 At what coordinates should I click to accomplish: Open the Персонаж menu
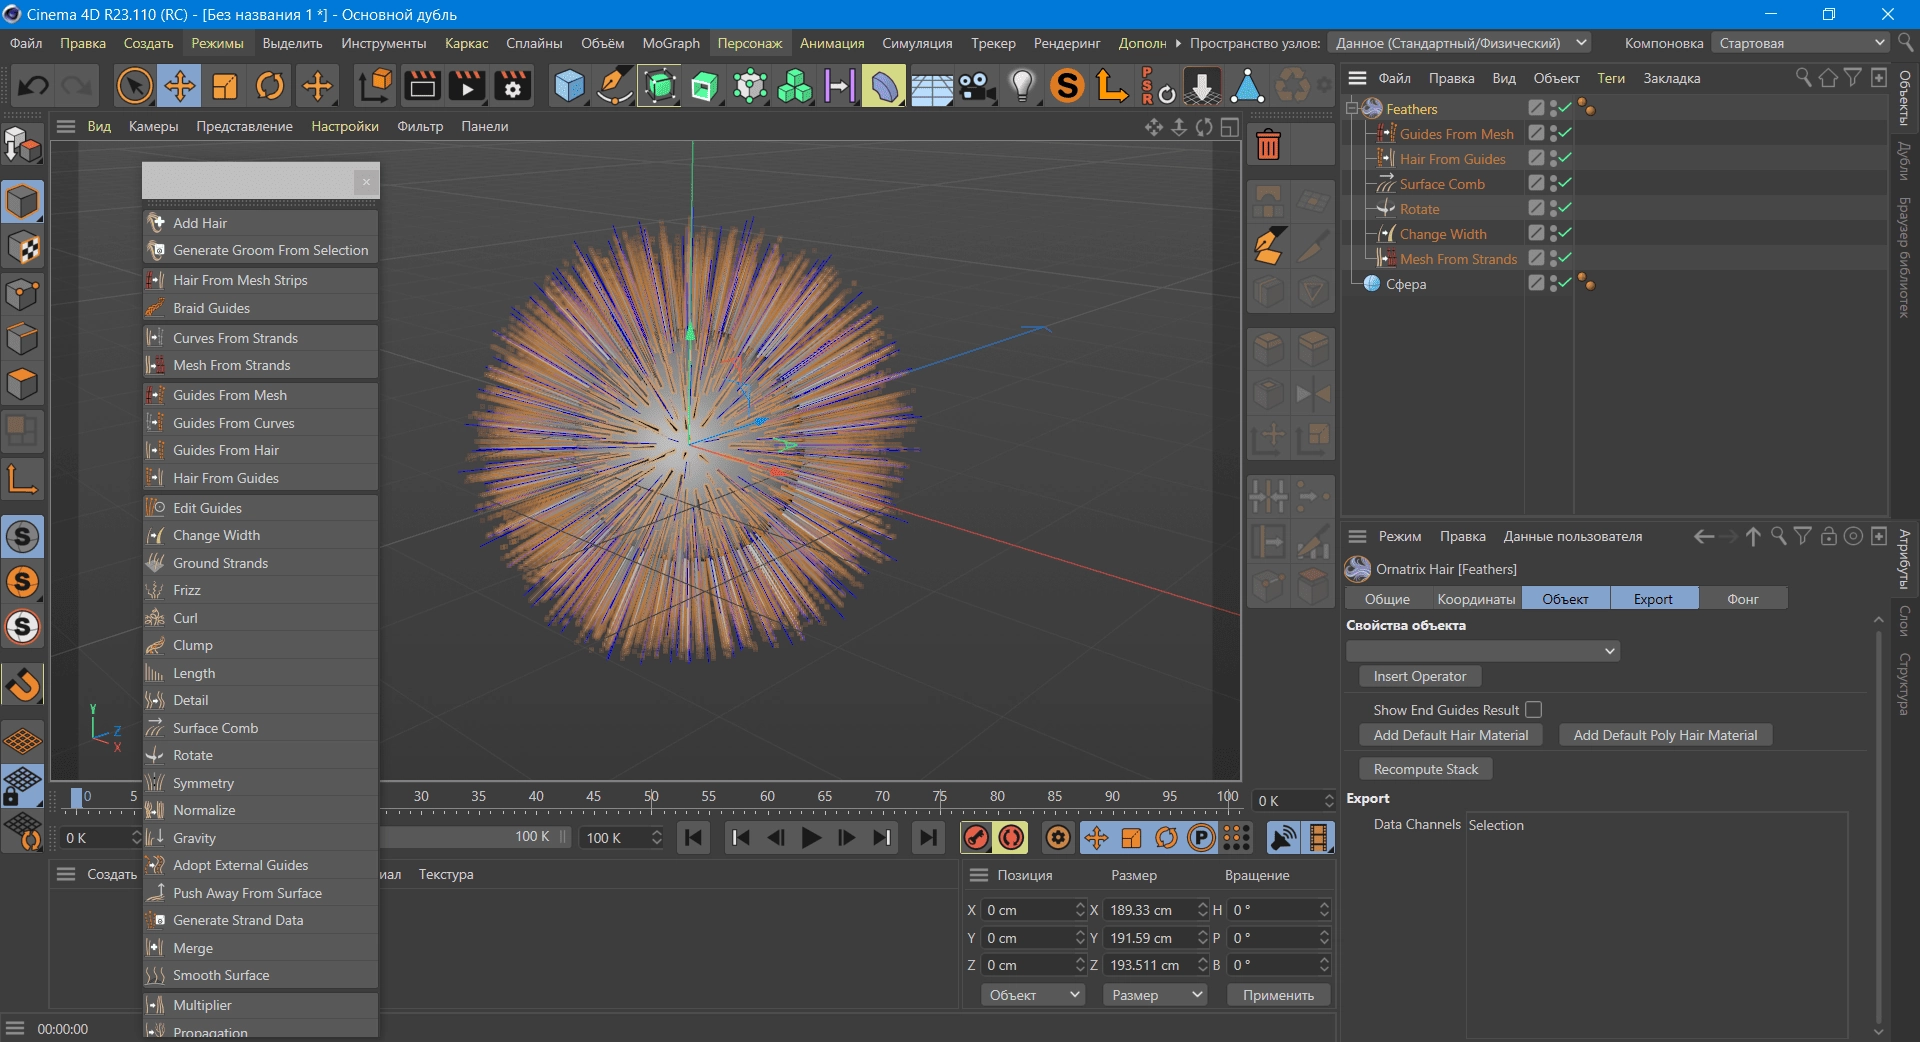[x=750, y=43]
